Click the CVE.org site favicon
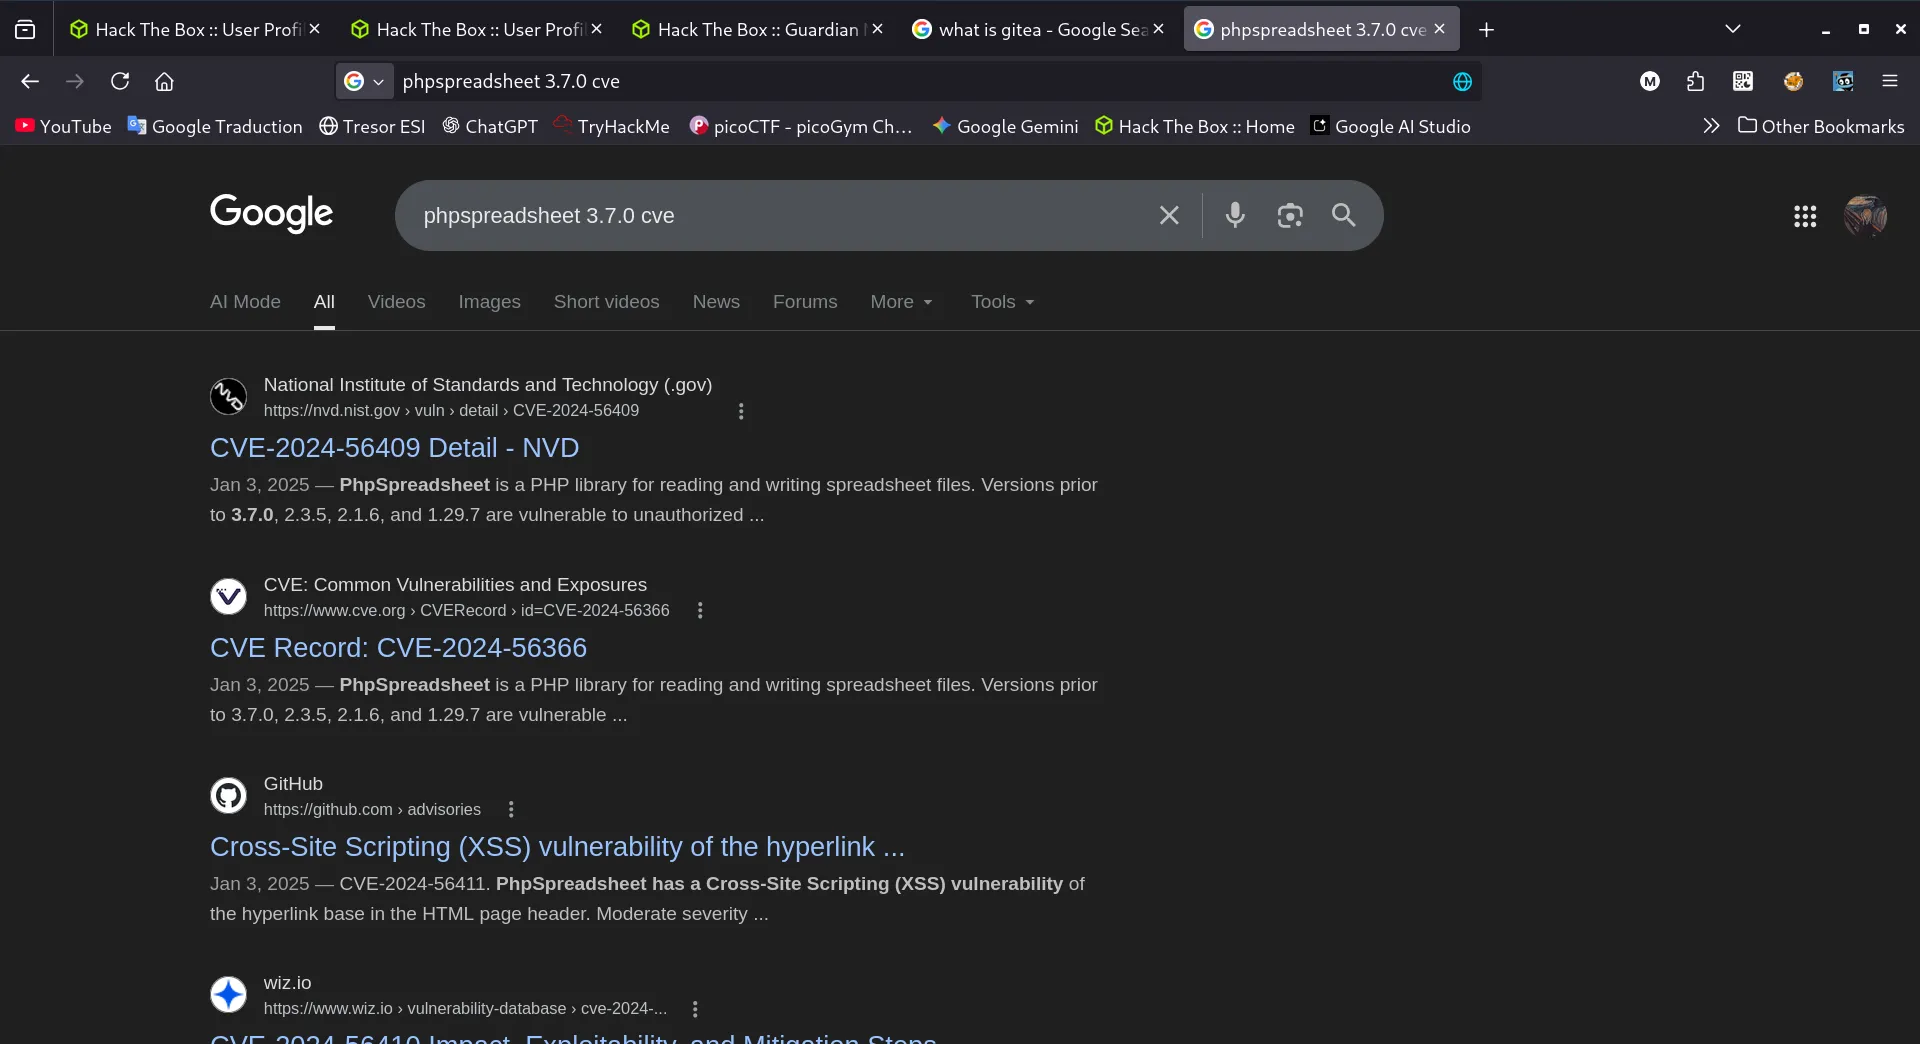Screen dimensions: 1920x1044 click(x=229, y=596)
